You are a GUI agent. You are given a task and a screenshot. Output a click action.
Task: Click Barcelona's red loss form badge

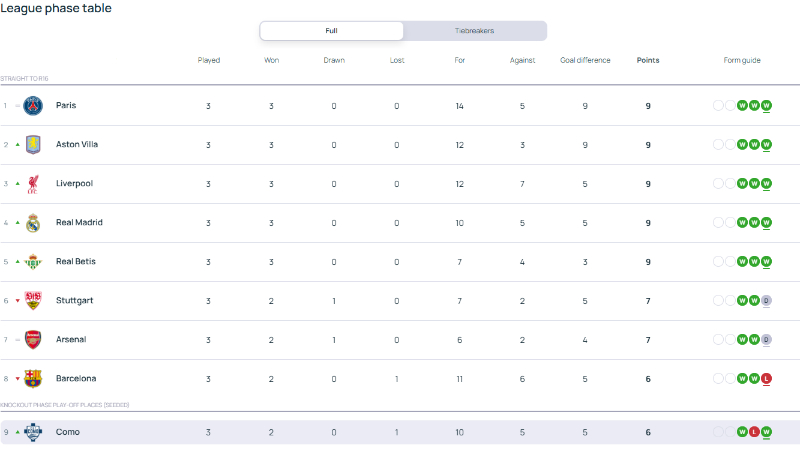766,379
